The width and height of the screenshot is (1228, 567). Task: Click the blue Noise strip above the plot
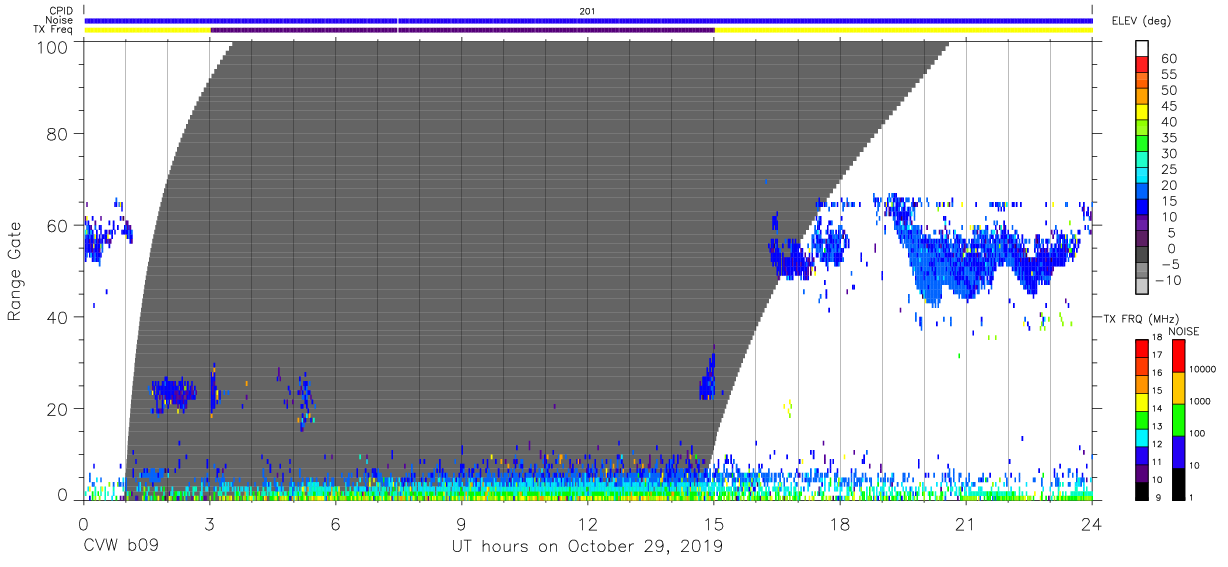(588, 20)
